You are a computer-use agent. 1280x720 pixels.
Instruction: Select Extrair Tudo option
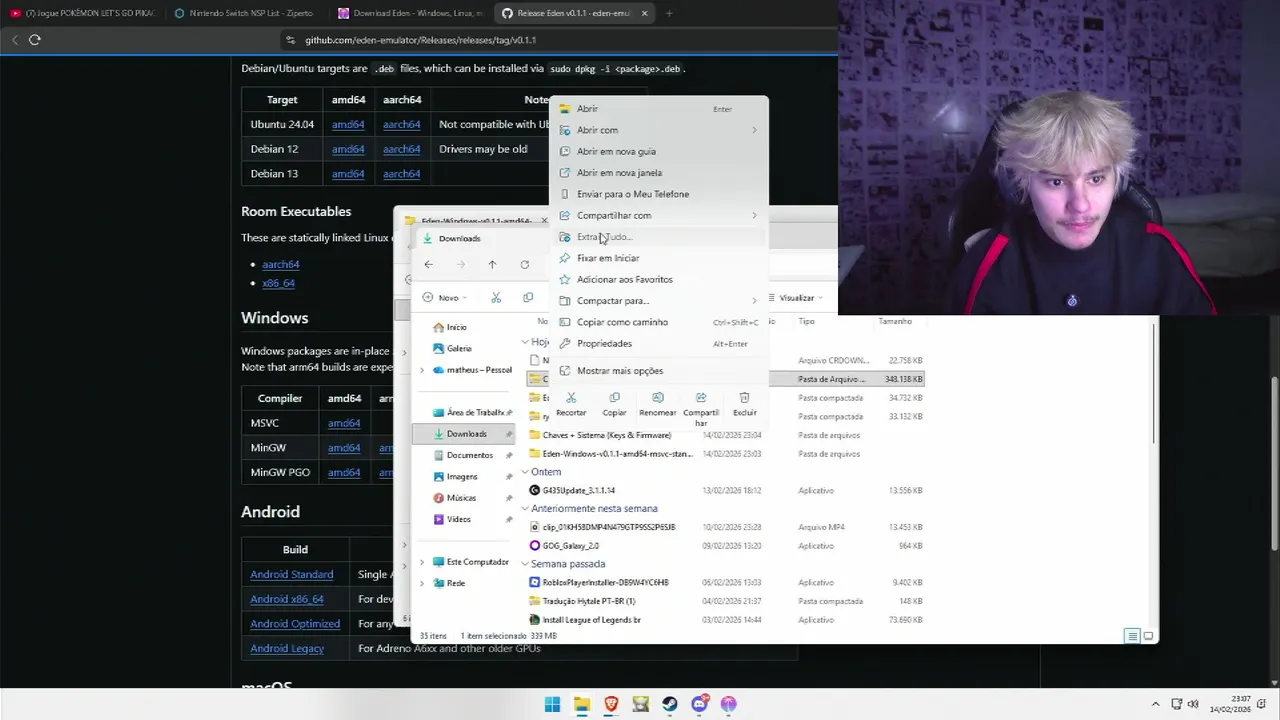658,237
